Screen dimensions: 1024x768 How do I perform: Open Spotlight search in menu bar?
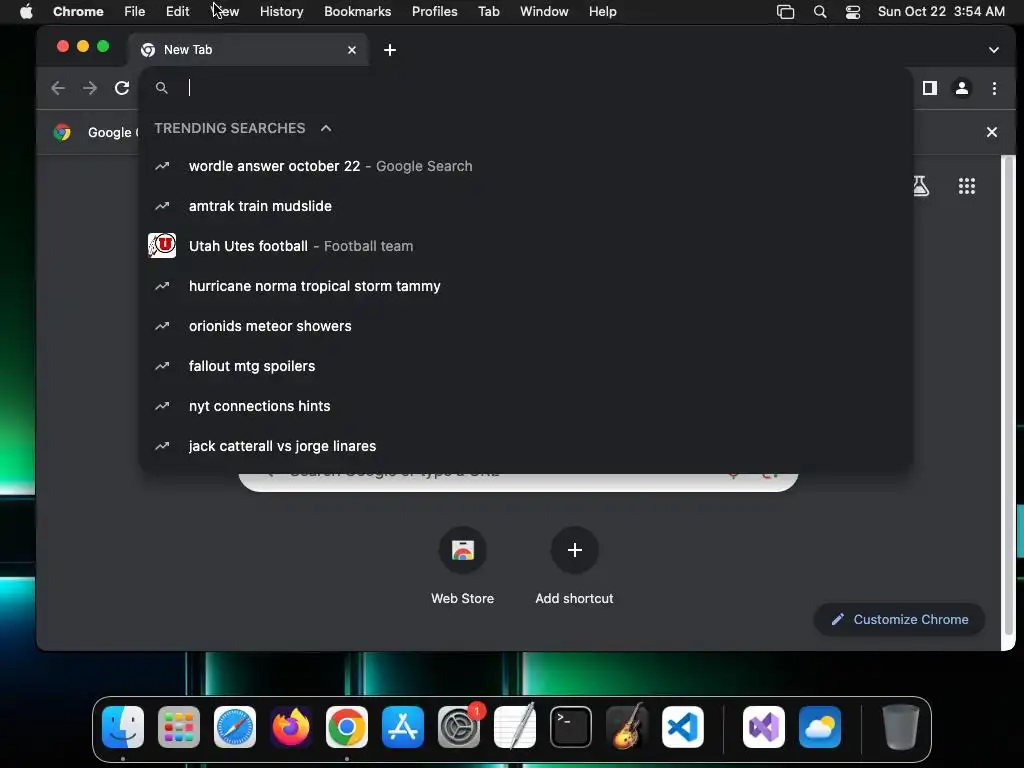tap(820, 12)
